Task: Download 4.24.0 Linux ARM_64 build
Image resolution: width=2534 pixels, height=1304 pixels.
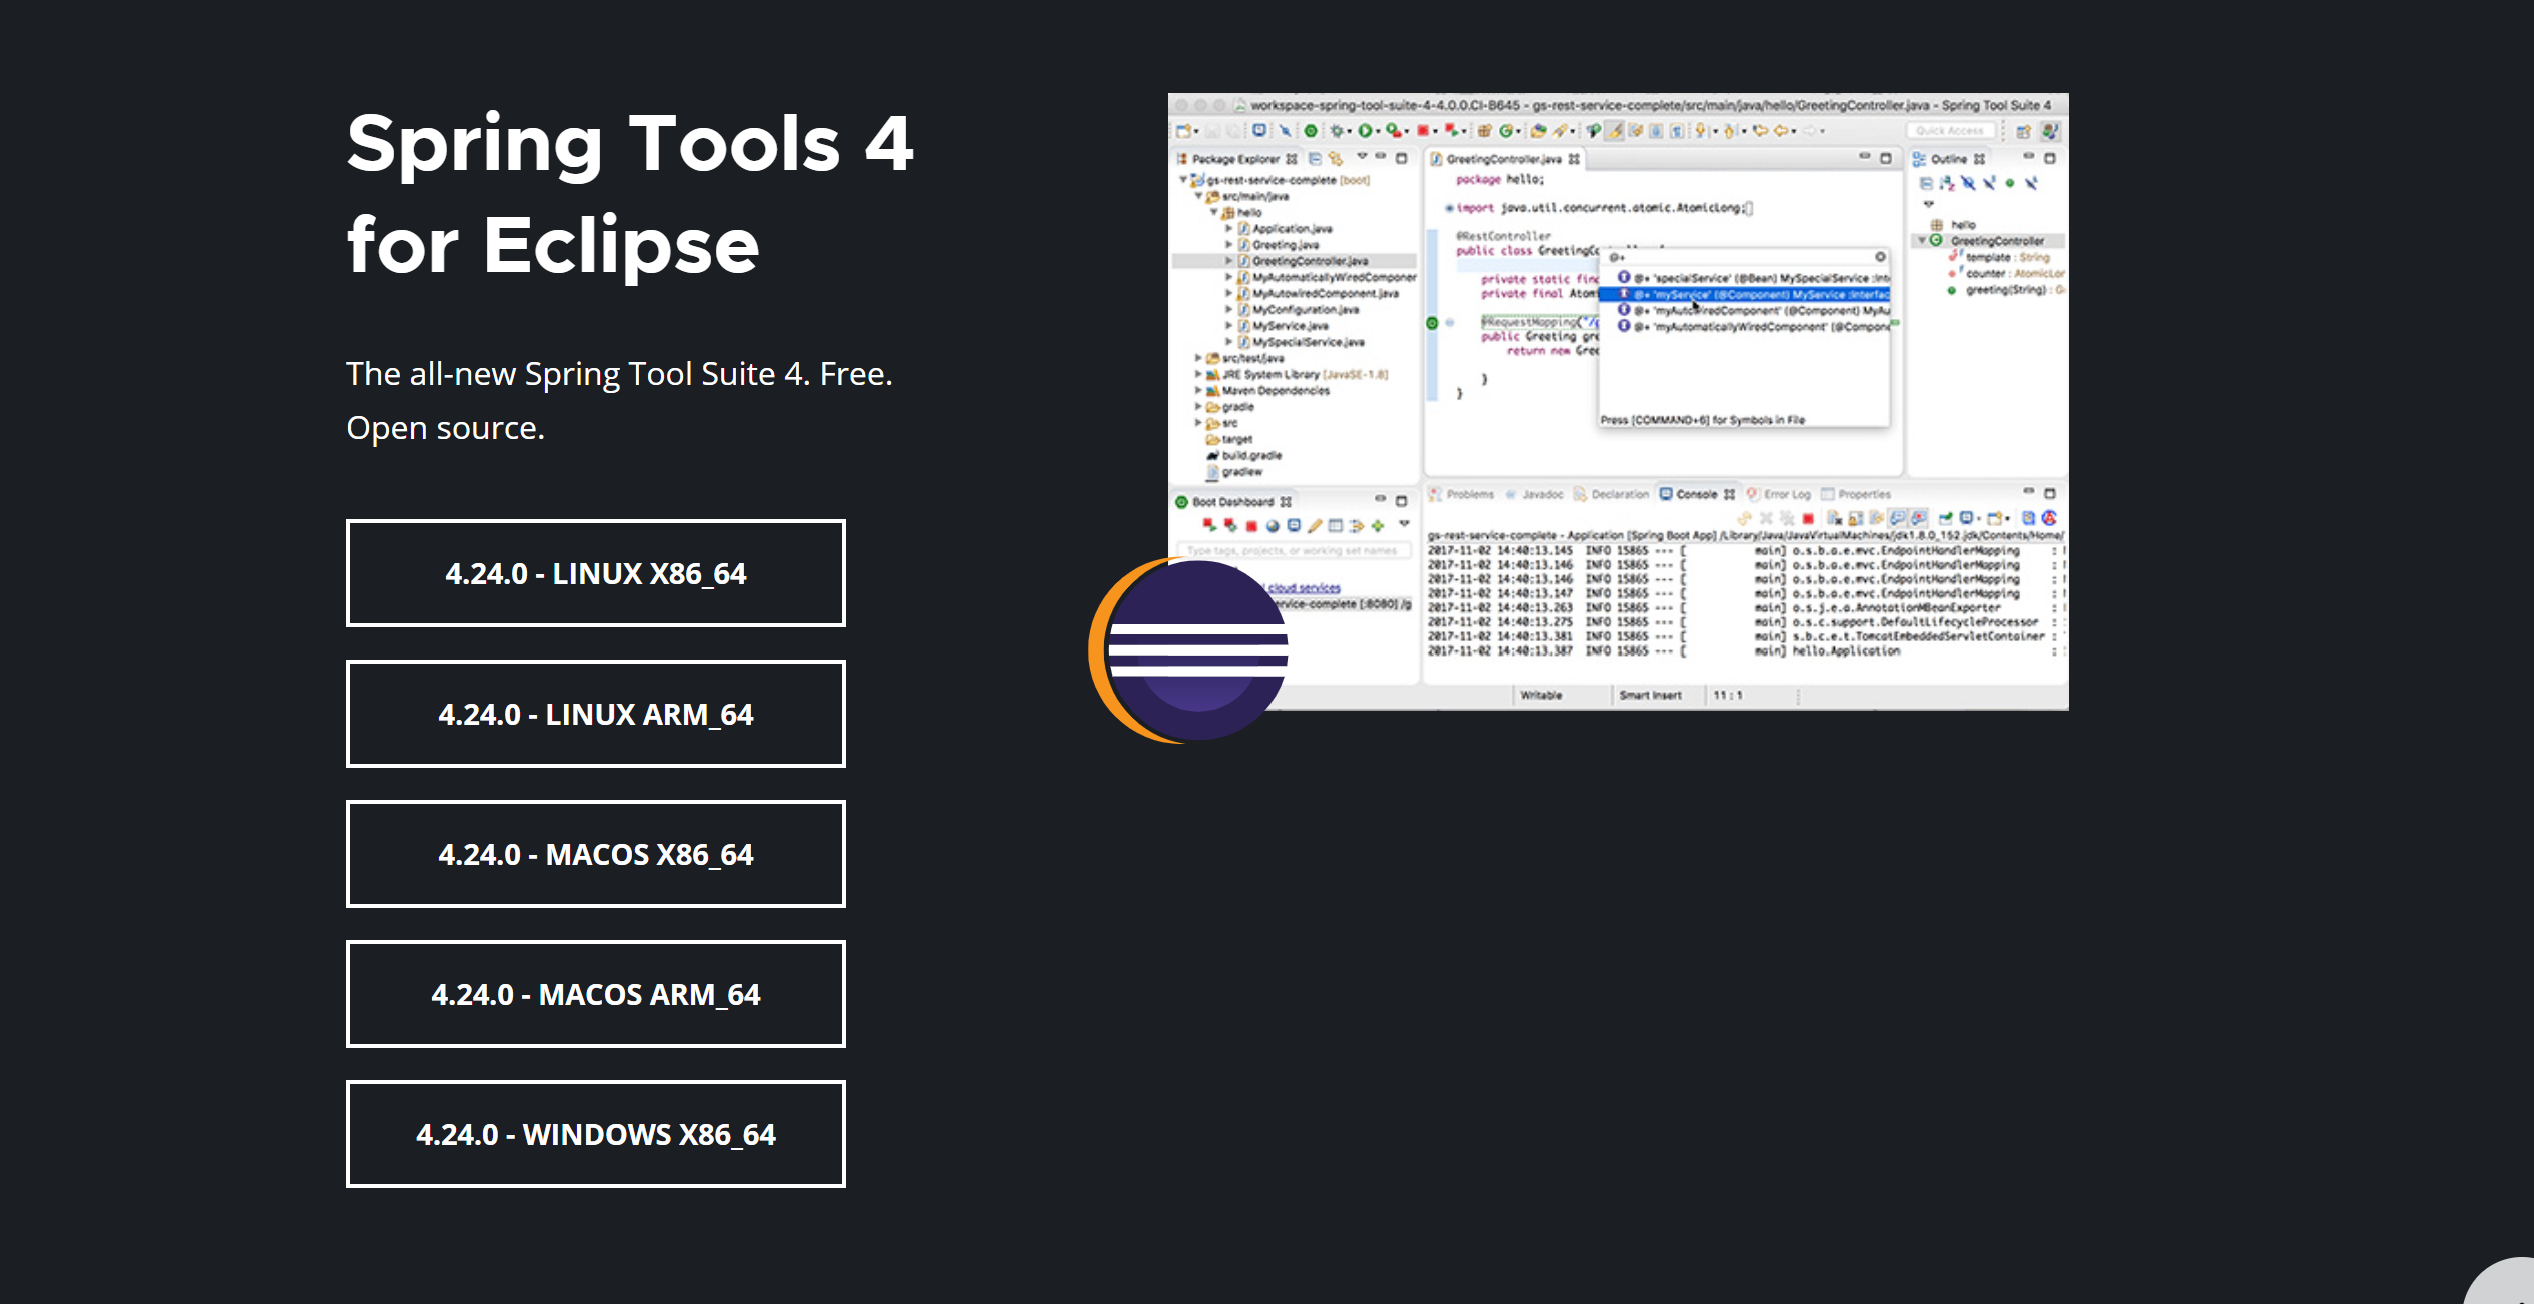Action: [x=595, y=714]
